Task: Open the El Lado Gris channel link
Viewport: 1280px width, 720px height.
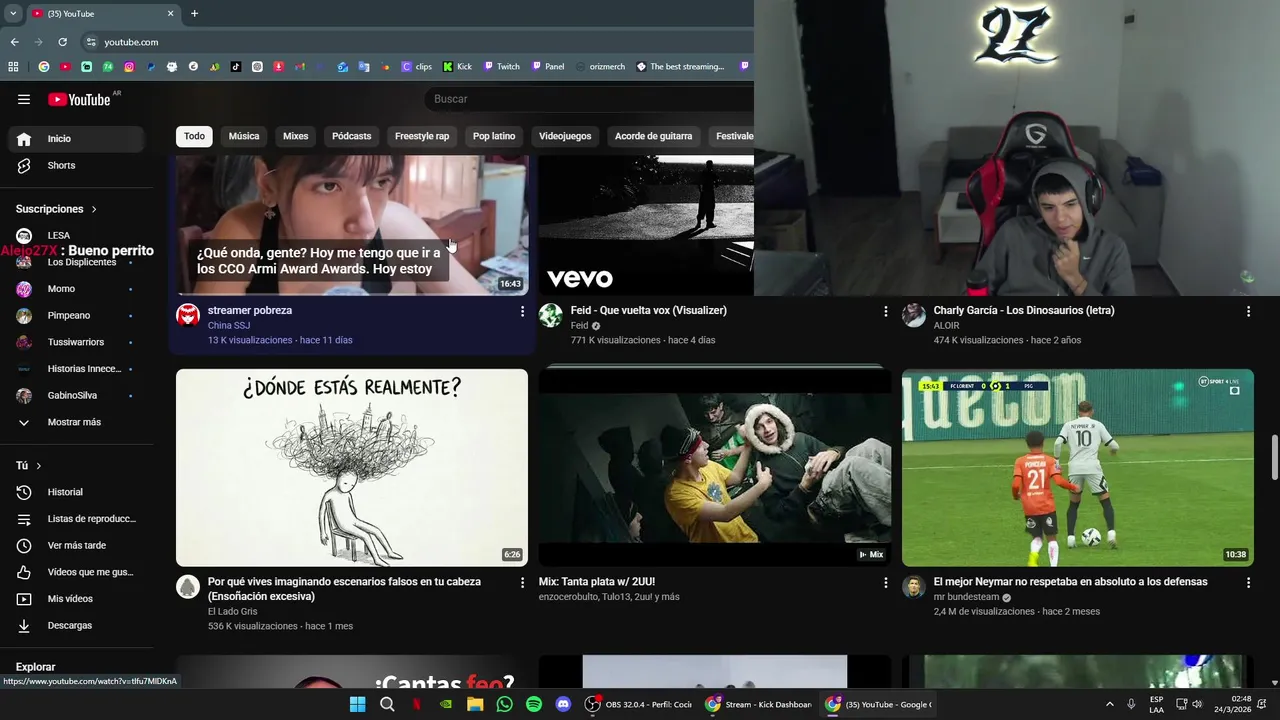Action: click(x=233, y=611)
